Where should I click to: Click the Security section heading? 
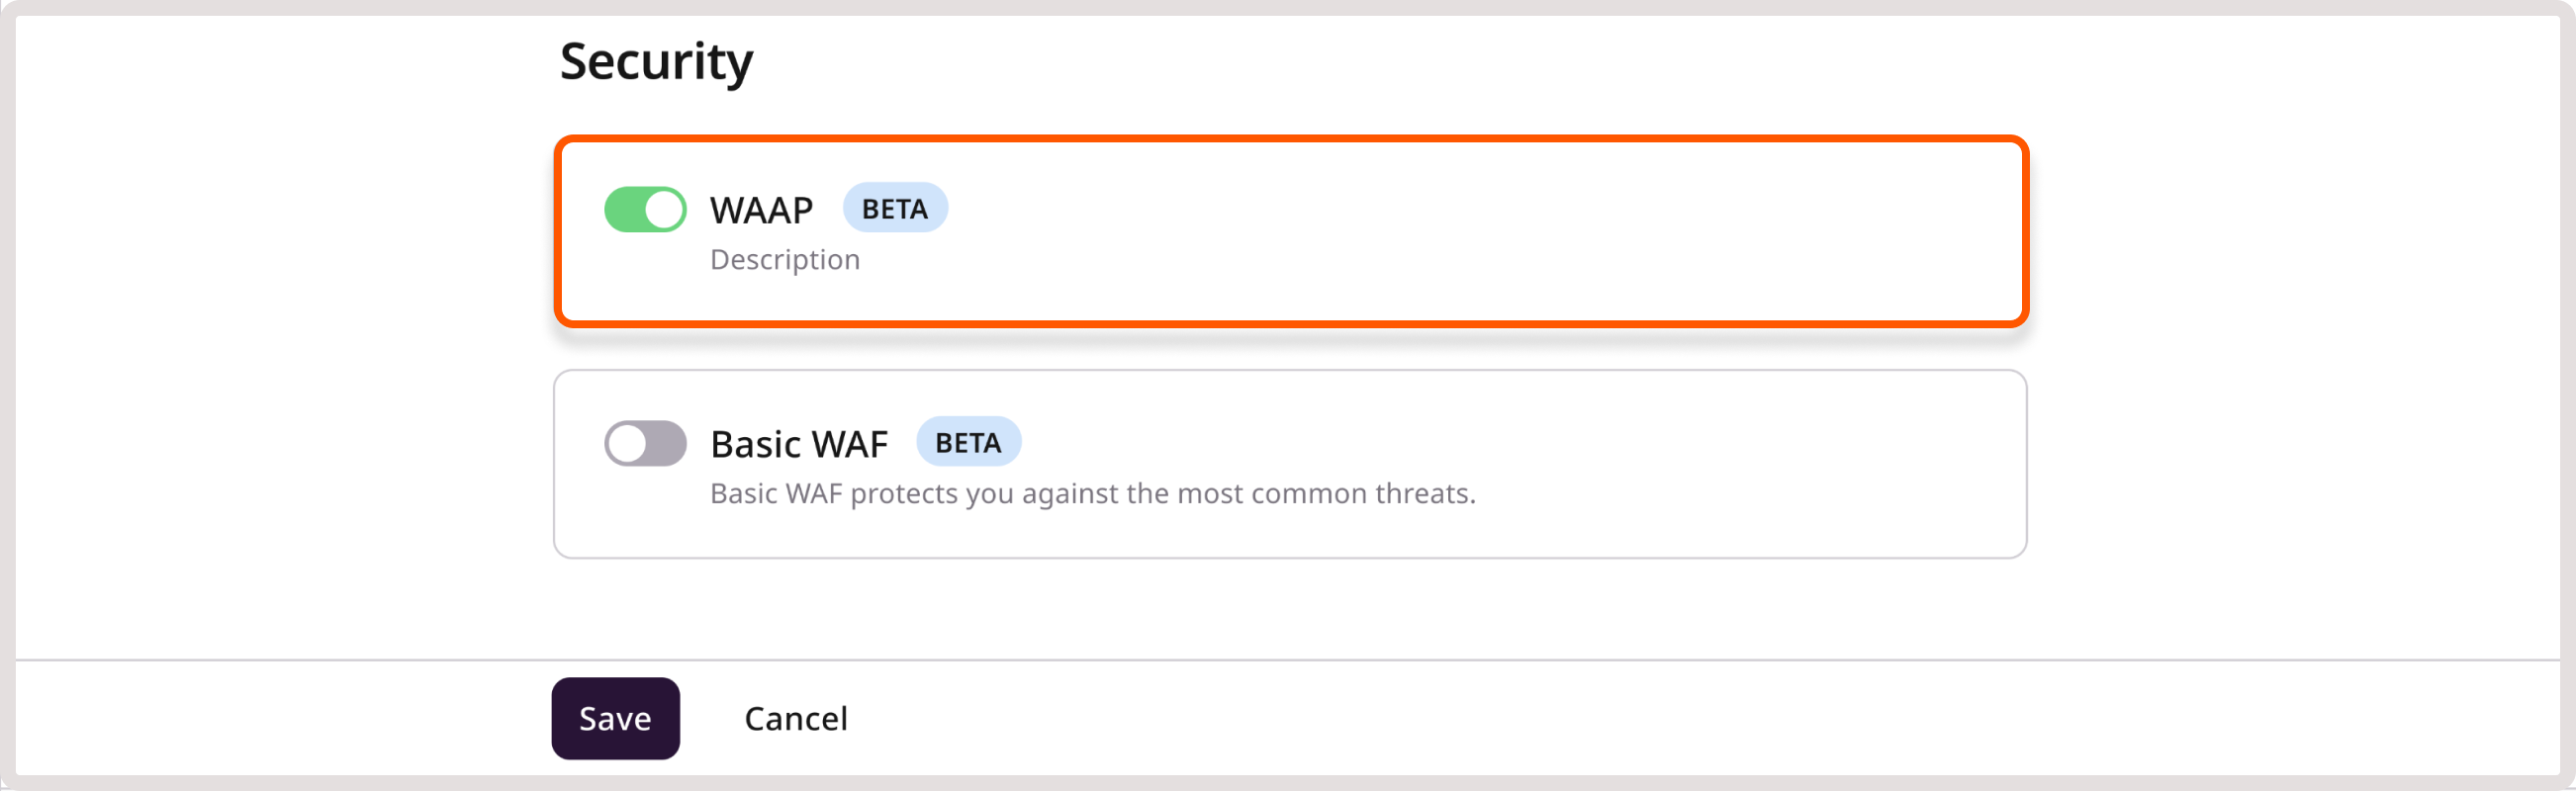(656, 63)
